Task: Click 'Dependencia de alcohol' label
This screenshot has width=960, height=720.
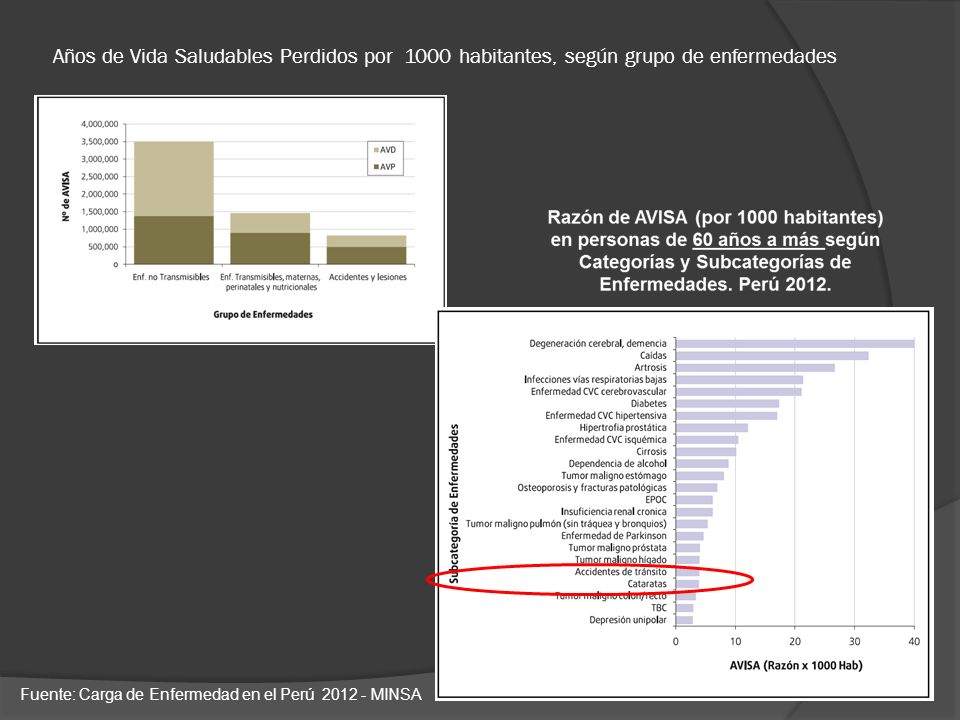Action: tap(617, 463)
